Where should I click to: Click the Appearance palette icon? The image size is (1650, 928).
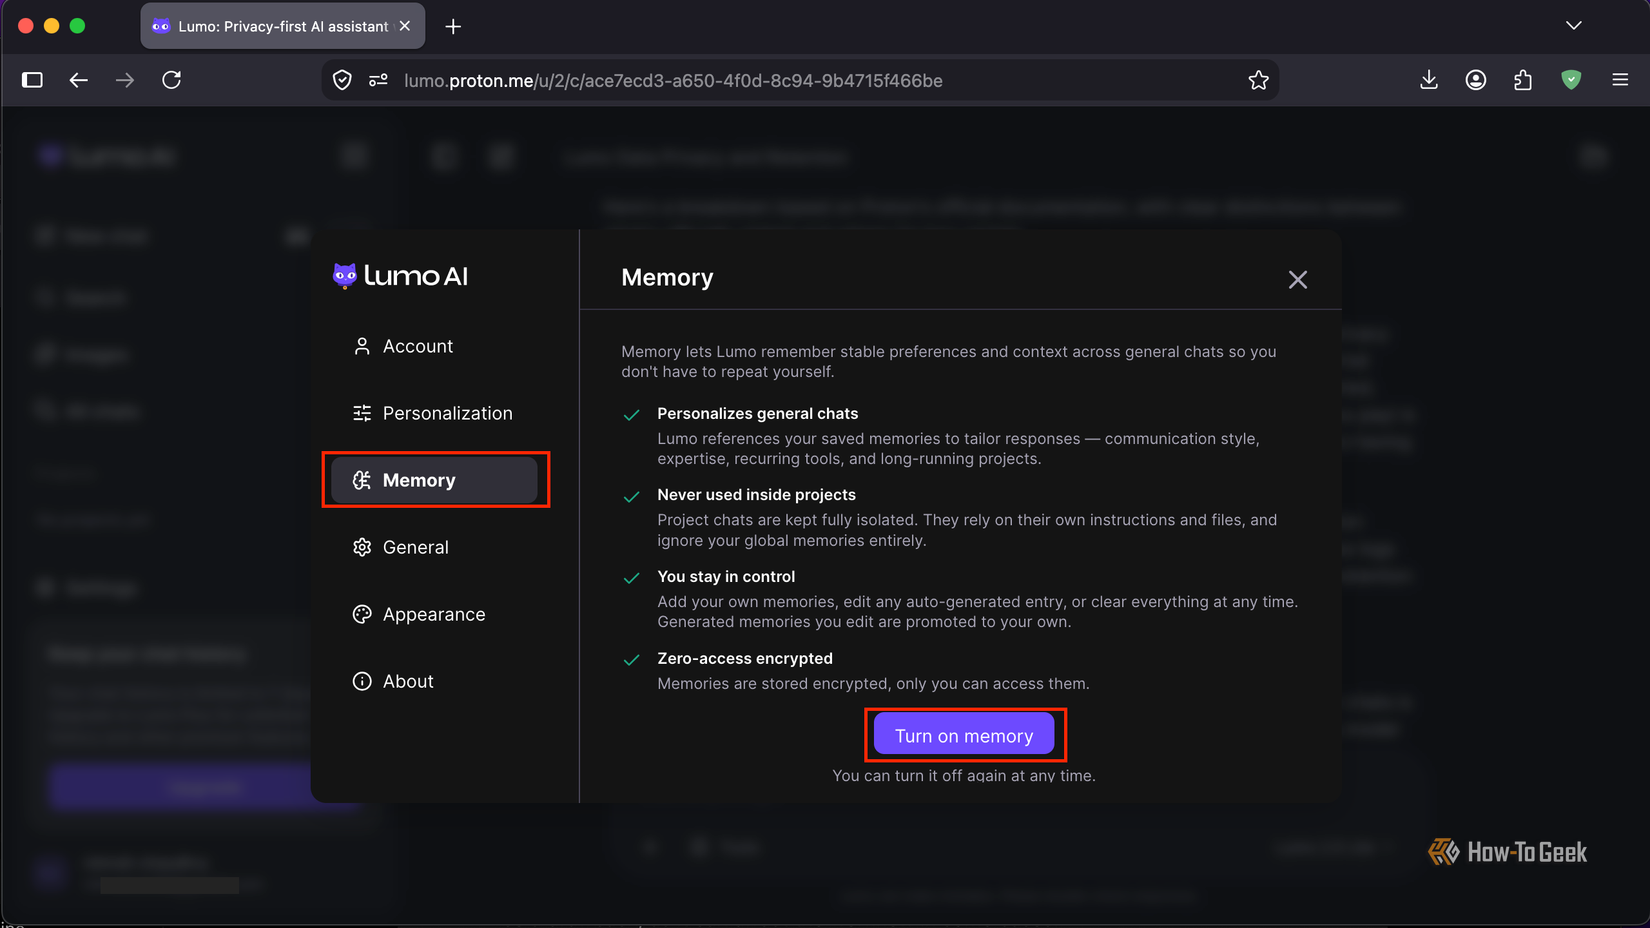[362, 614]
